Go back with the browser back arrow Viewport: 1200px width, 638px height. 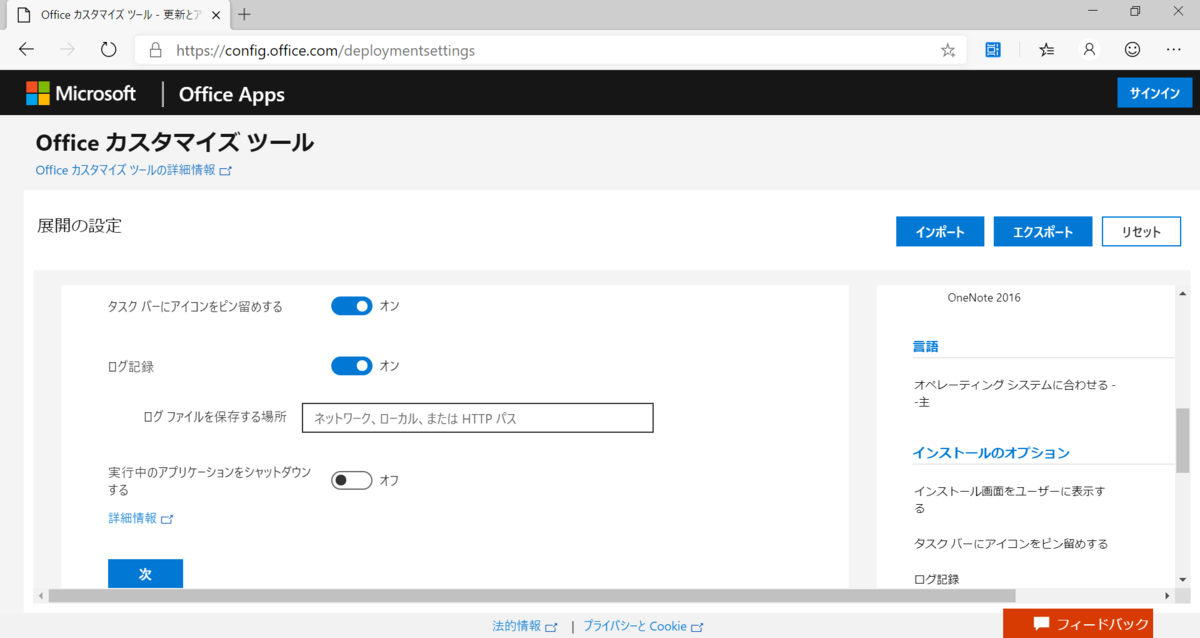[27, 49]
